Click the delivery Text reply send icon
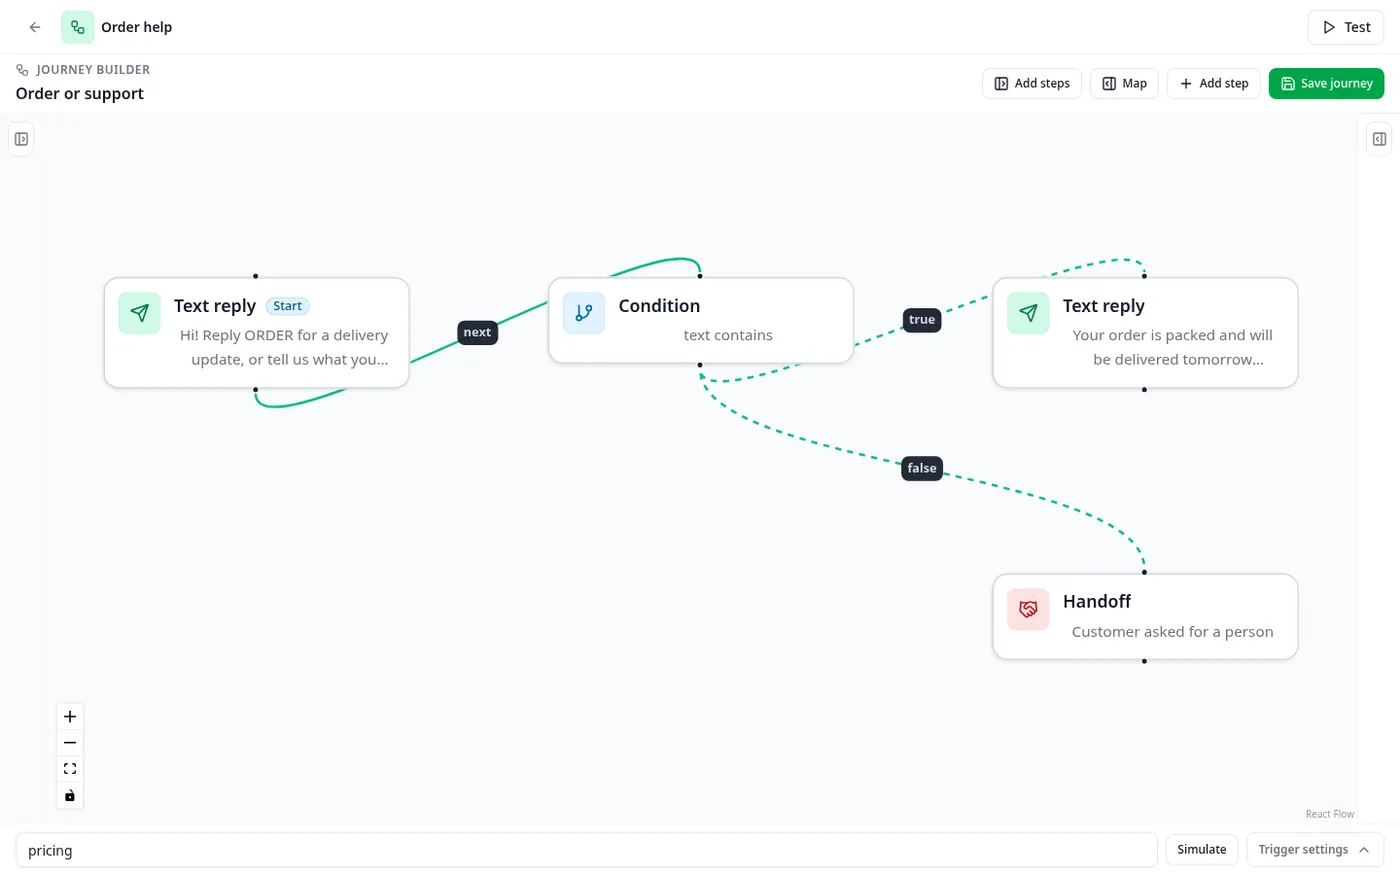Screen dimensions: 1400x875 pyautogui.click(x=1028, y=313)
